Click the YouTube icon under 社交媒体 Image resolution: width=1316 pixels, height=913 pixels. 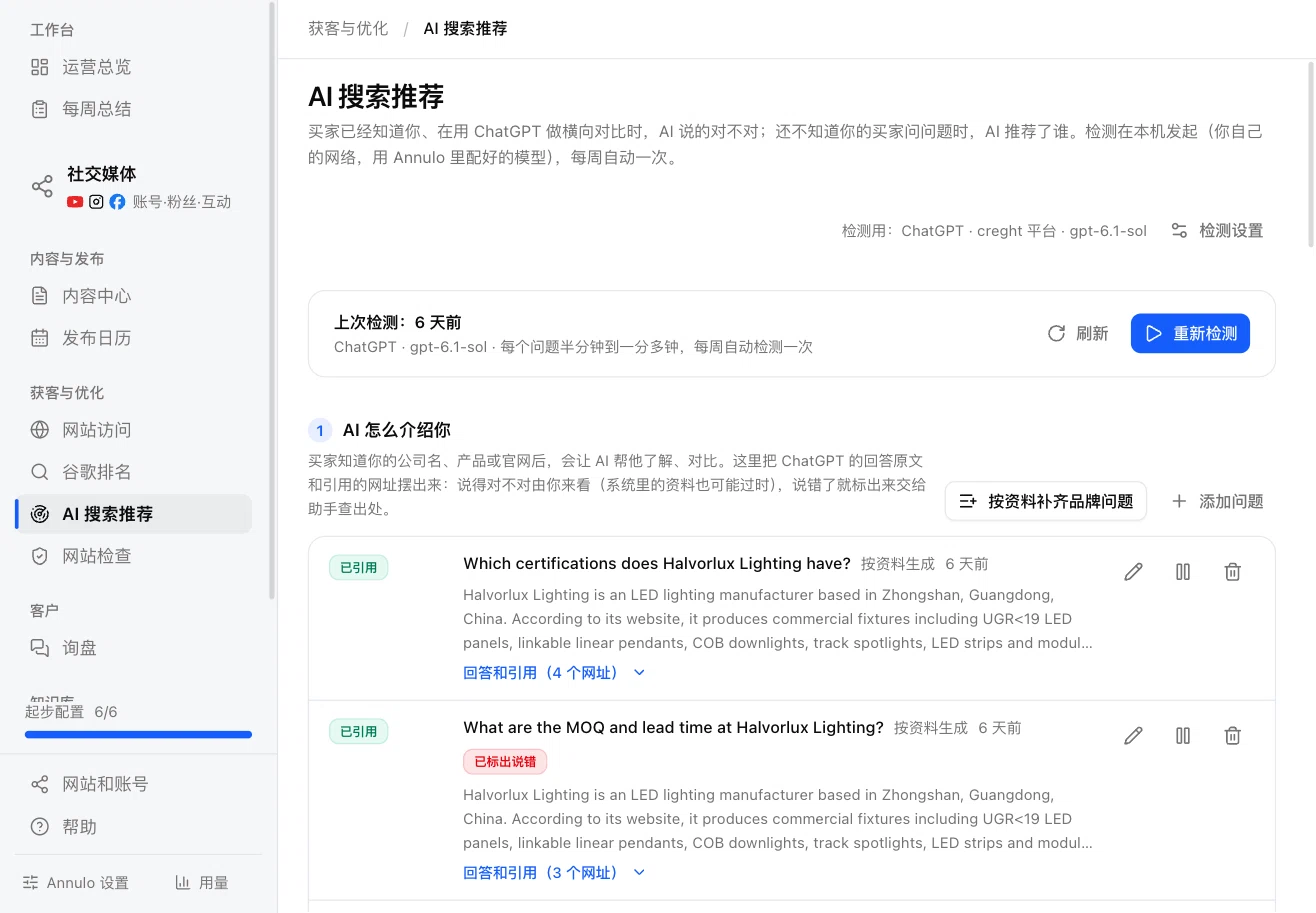tap(75, 202)
